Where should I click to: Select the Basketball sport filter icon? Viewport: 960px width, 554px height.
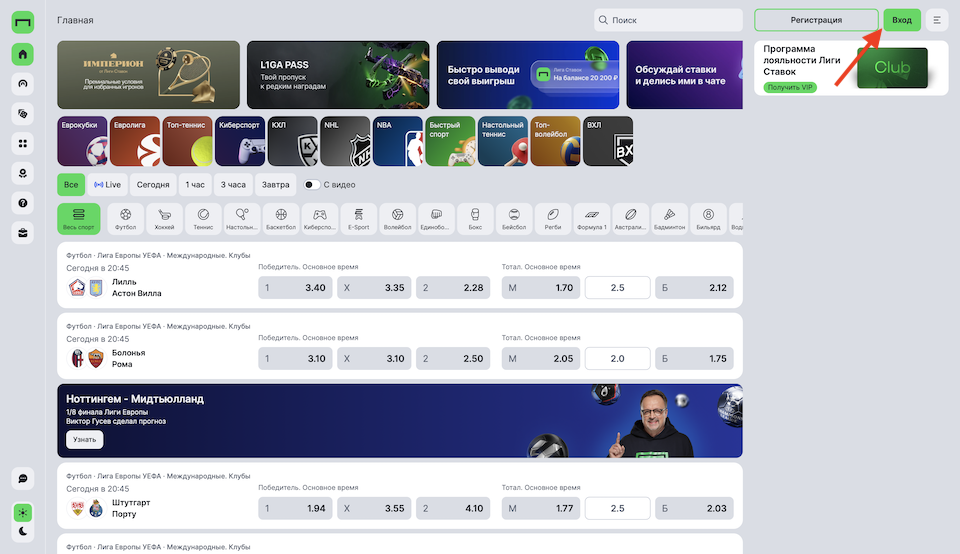point(281,219)
